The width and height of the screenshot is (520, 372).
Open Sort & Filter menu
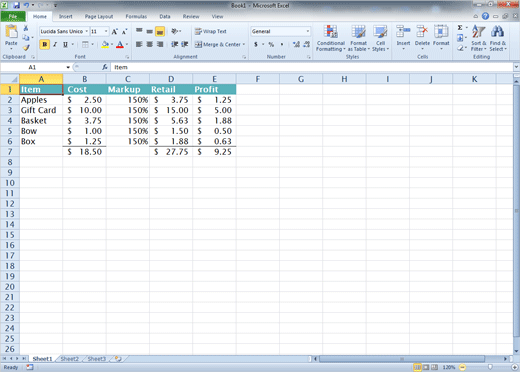point(479,38)
